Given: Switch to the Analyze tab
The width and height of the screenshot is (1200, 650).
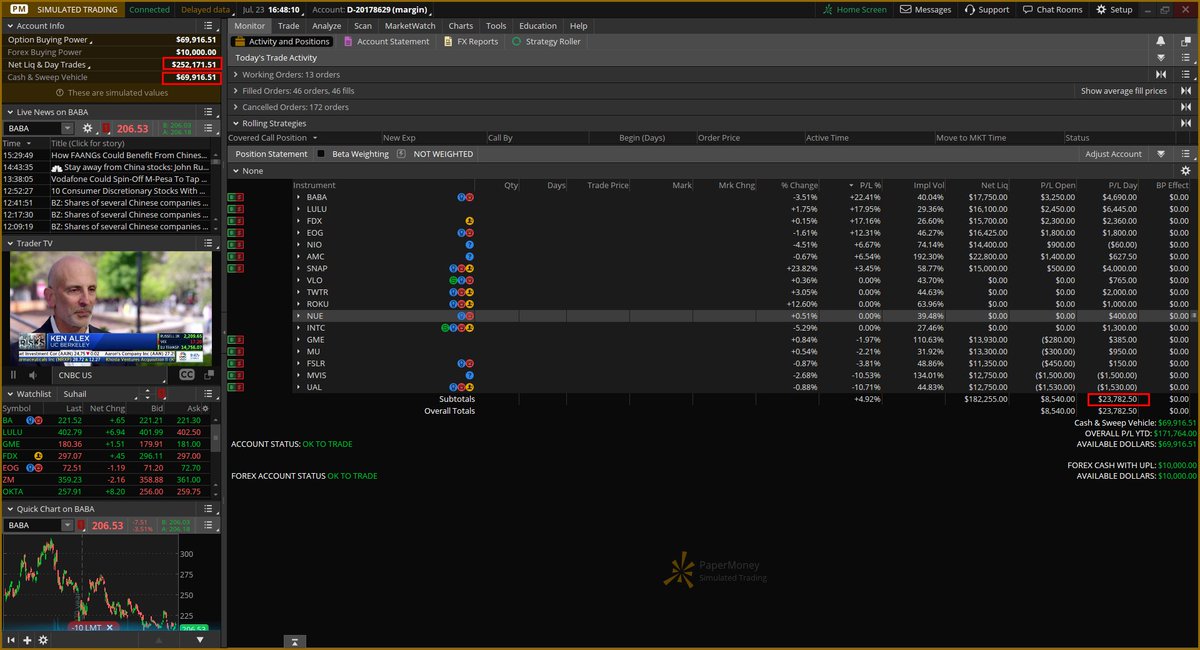Looking at the screenshot, I should coord(326,25).
